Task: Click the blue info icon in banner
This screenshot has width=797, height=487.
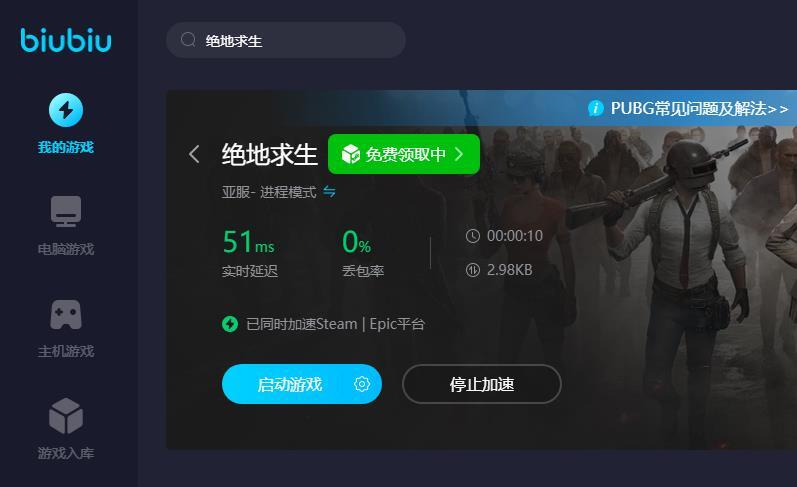Action: (595, 108)
